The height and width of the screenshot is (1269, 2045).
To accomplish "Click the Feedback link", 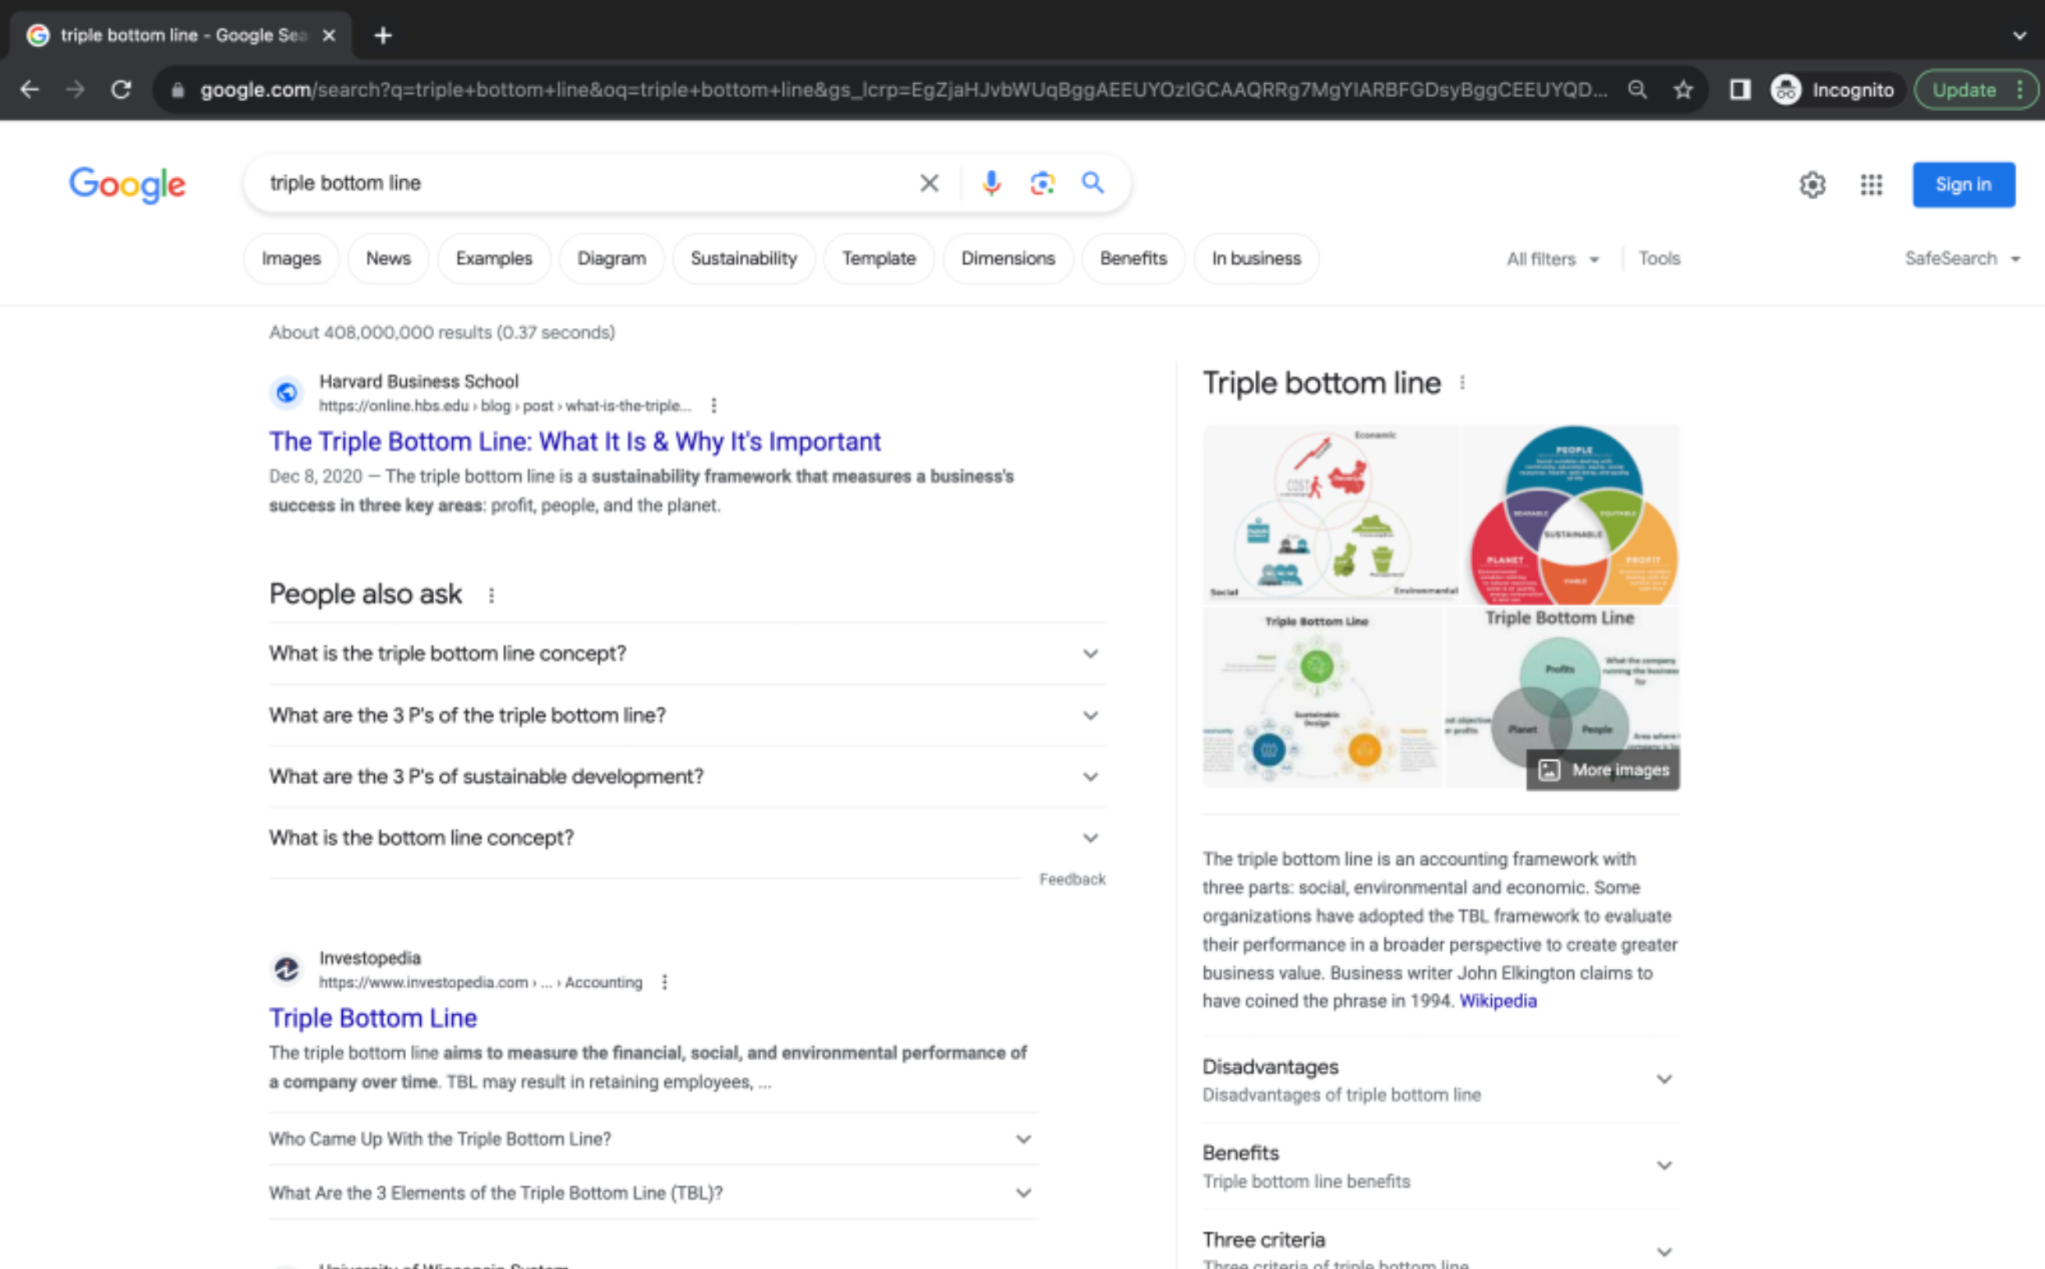I will point(1072,879).
